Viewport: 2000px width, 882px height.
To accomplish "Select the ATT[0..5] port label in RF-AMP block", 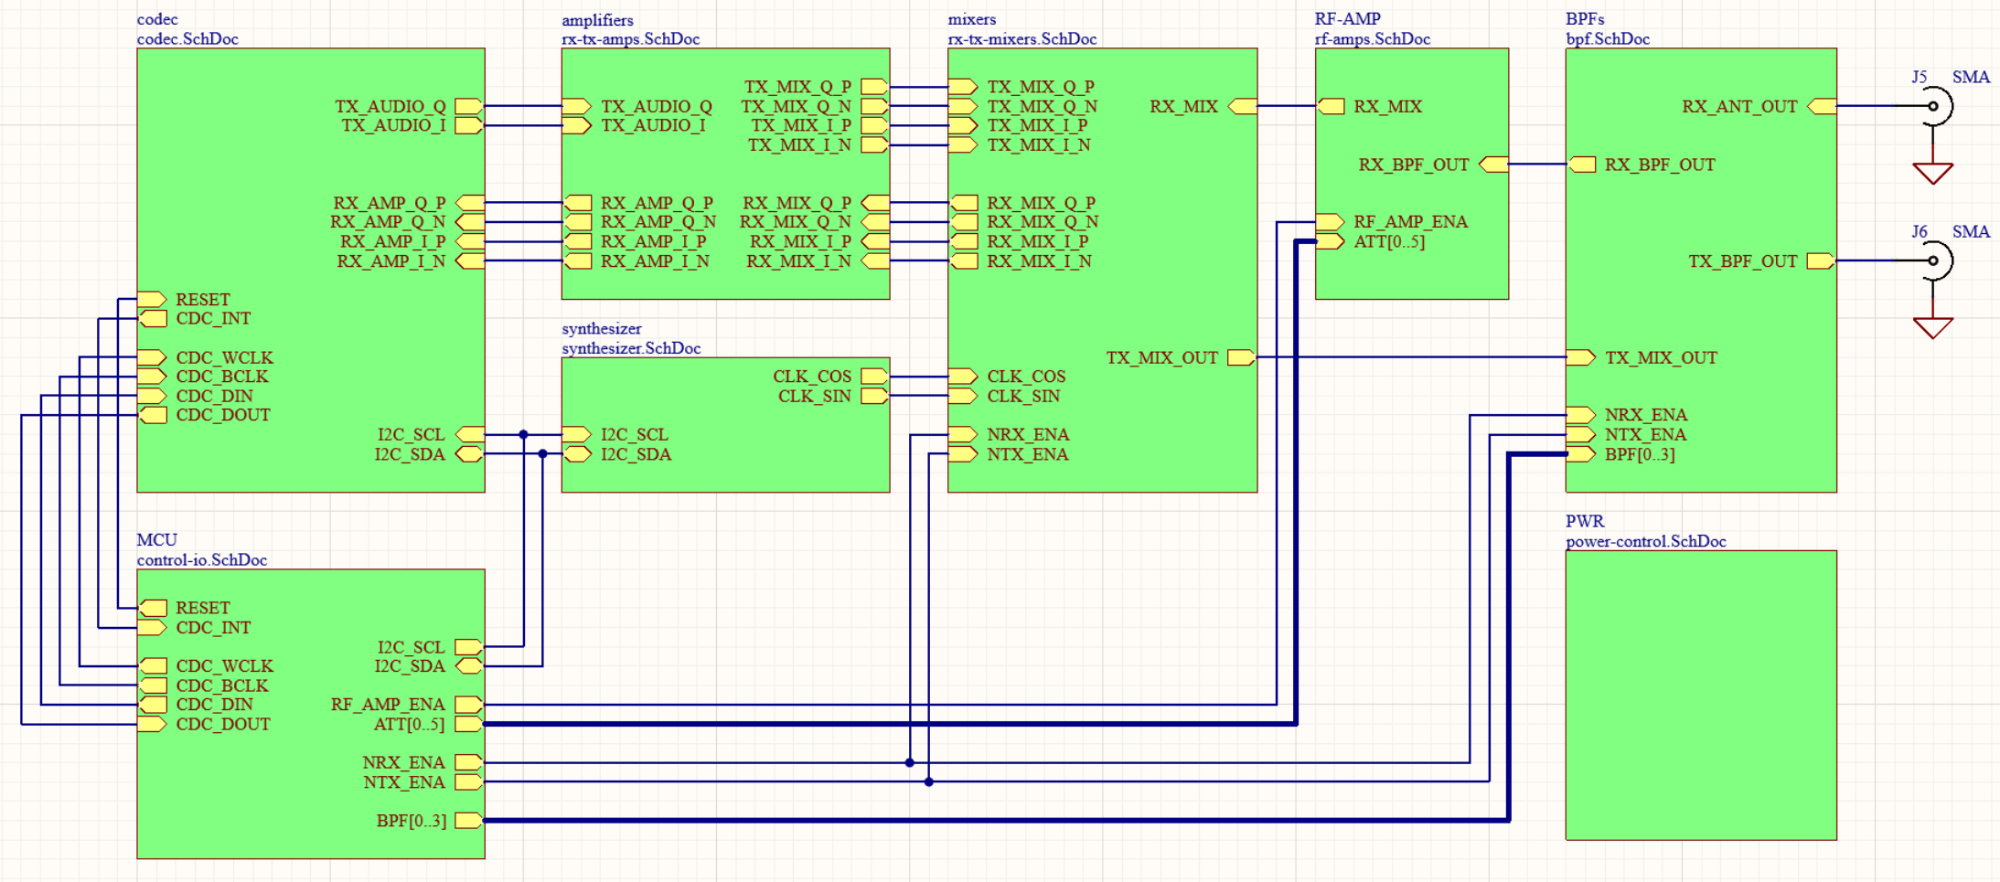I will click(x=1389, y=242).
